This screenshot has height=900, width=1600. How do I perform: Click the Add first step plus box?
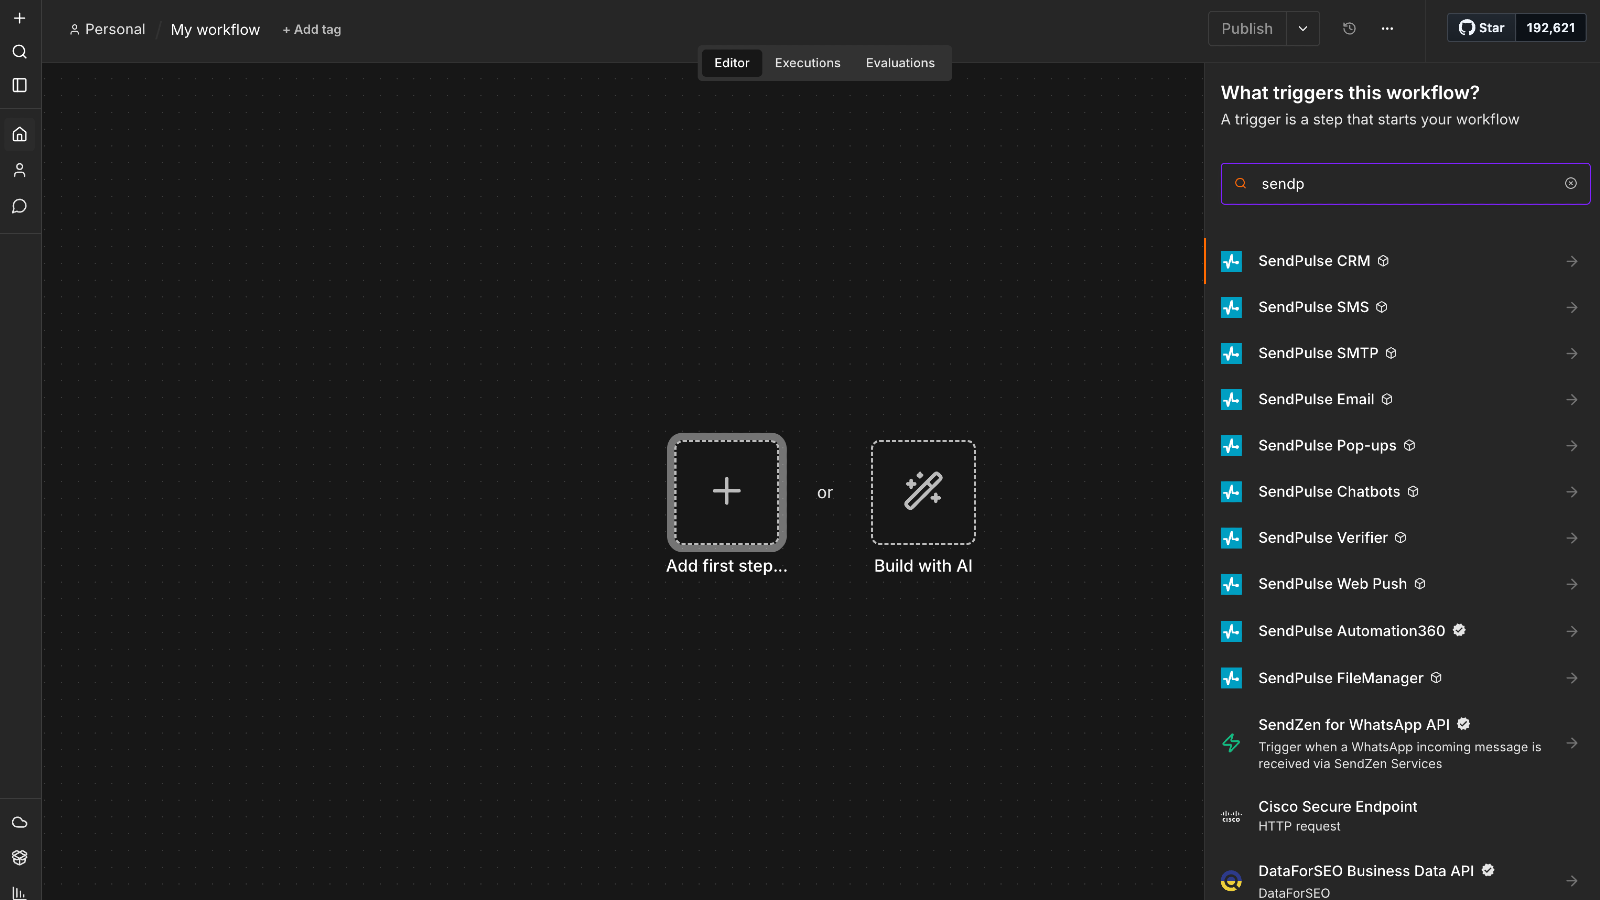(x=727, y=492)
